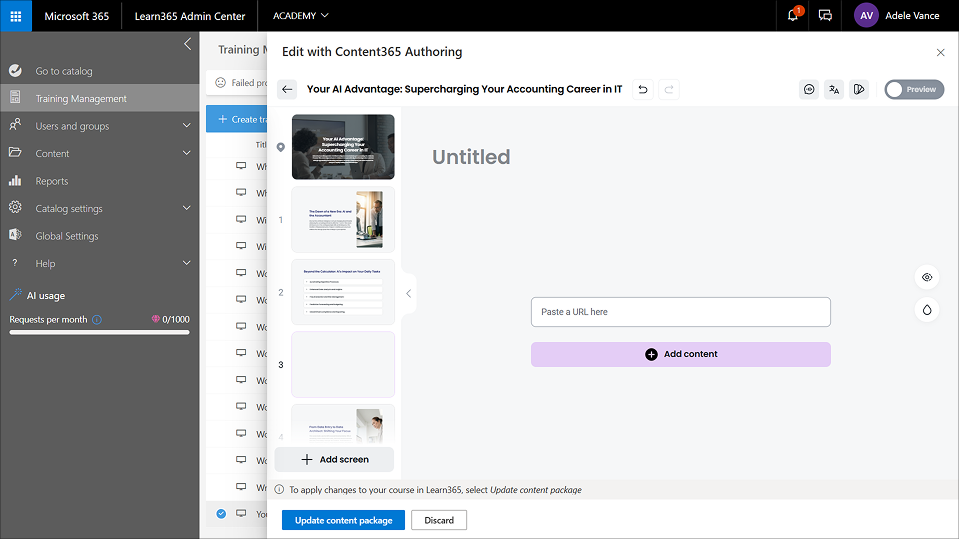
Task: Tick the selected course row checkbox
Action: click(221, 514)
